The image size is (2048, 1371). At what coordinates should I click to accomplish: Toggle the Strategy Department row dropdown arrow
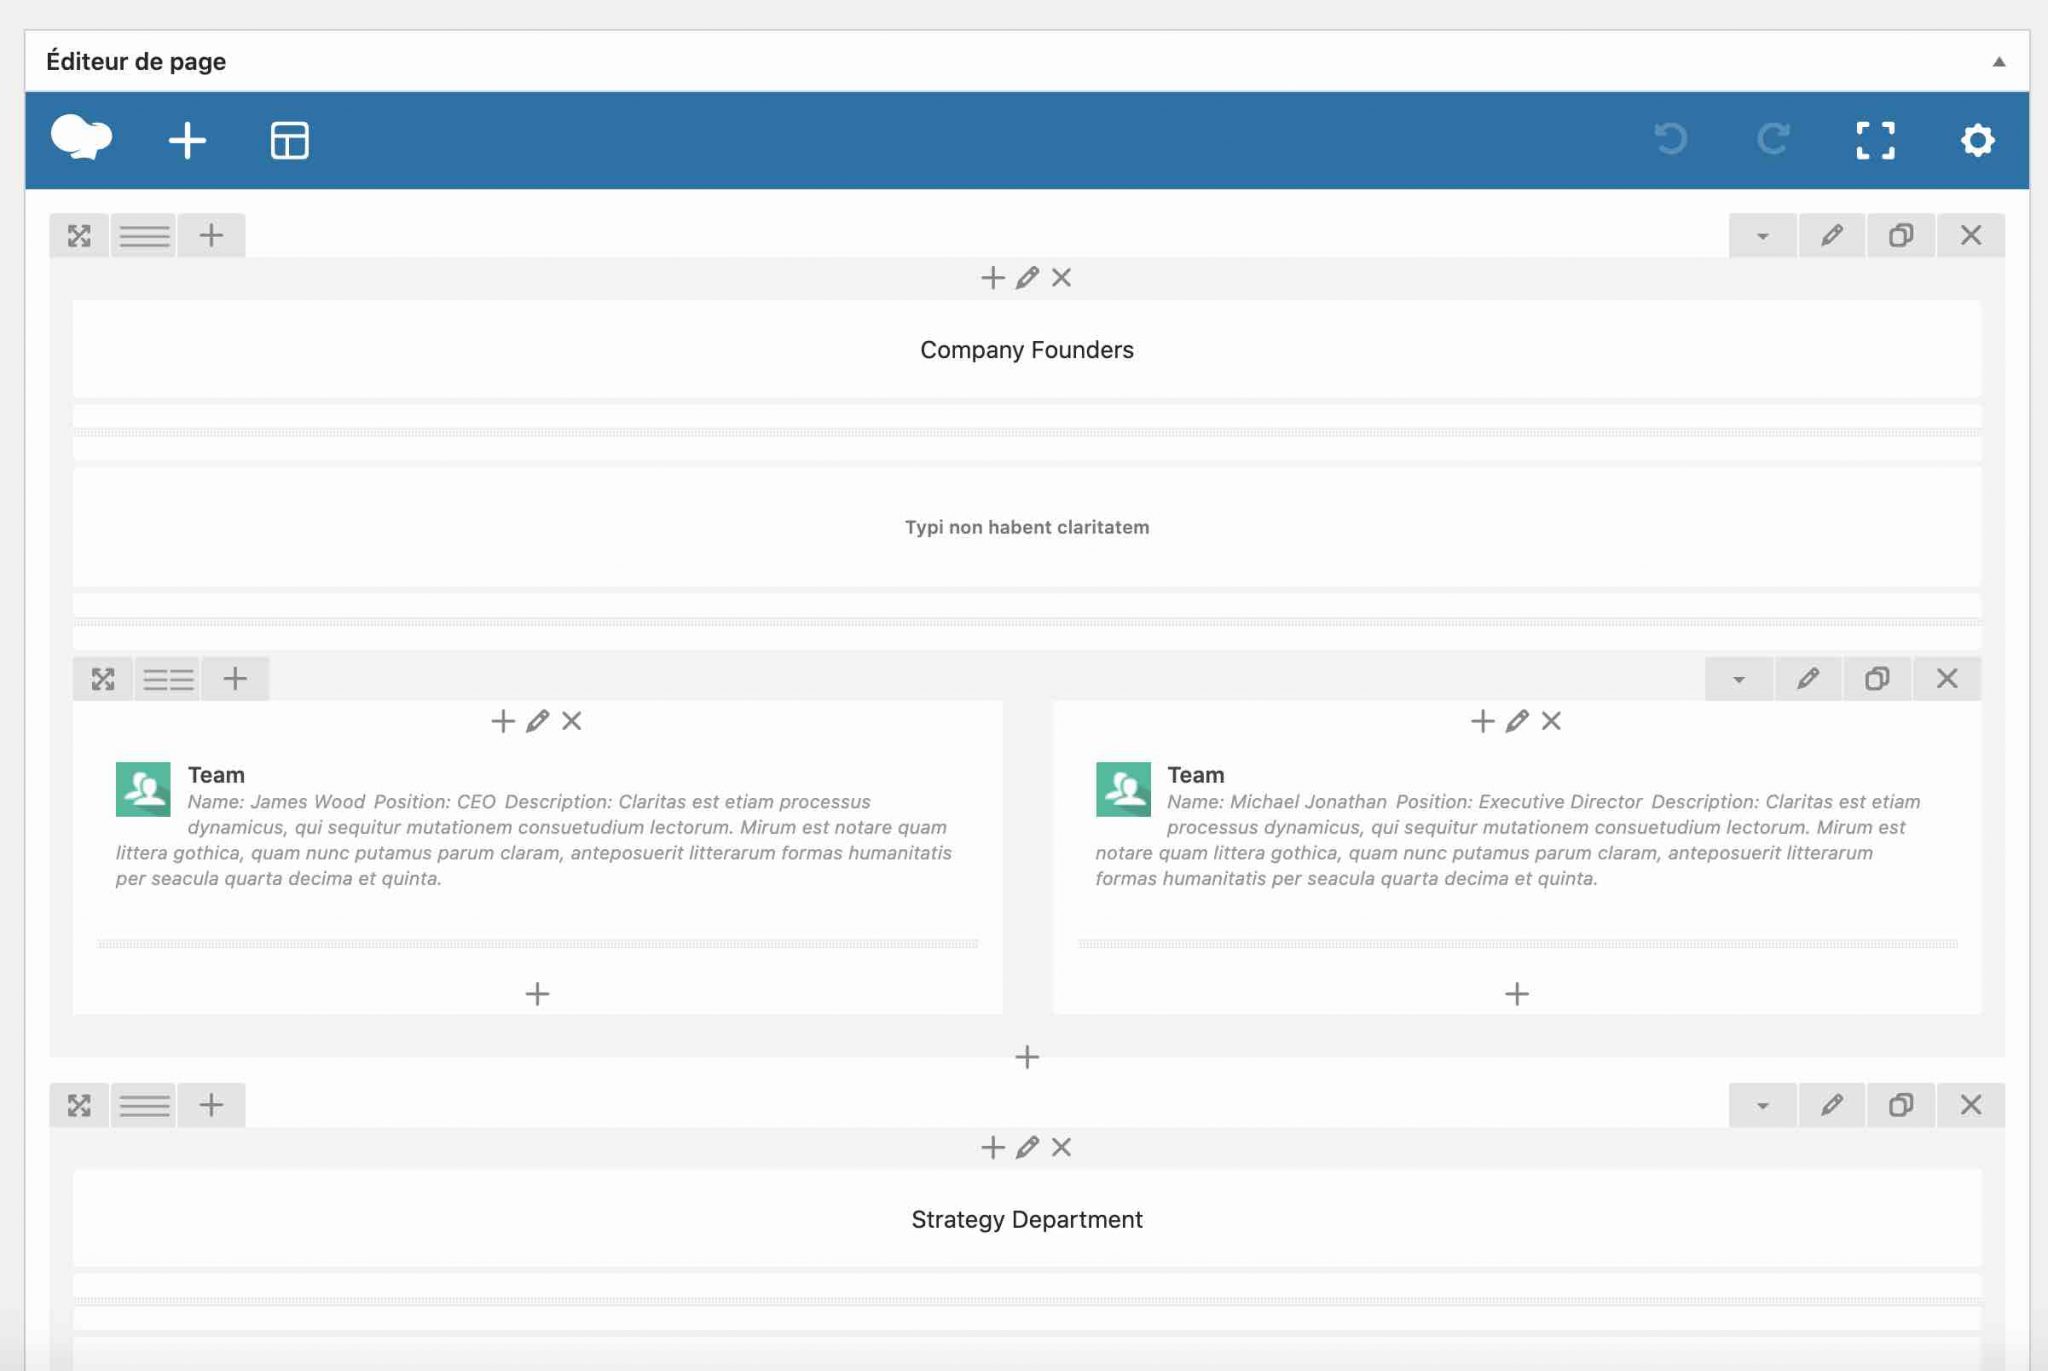[x=1762, y=1106]
